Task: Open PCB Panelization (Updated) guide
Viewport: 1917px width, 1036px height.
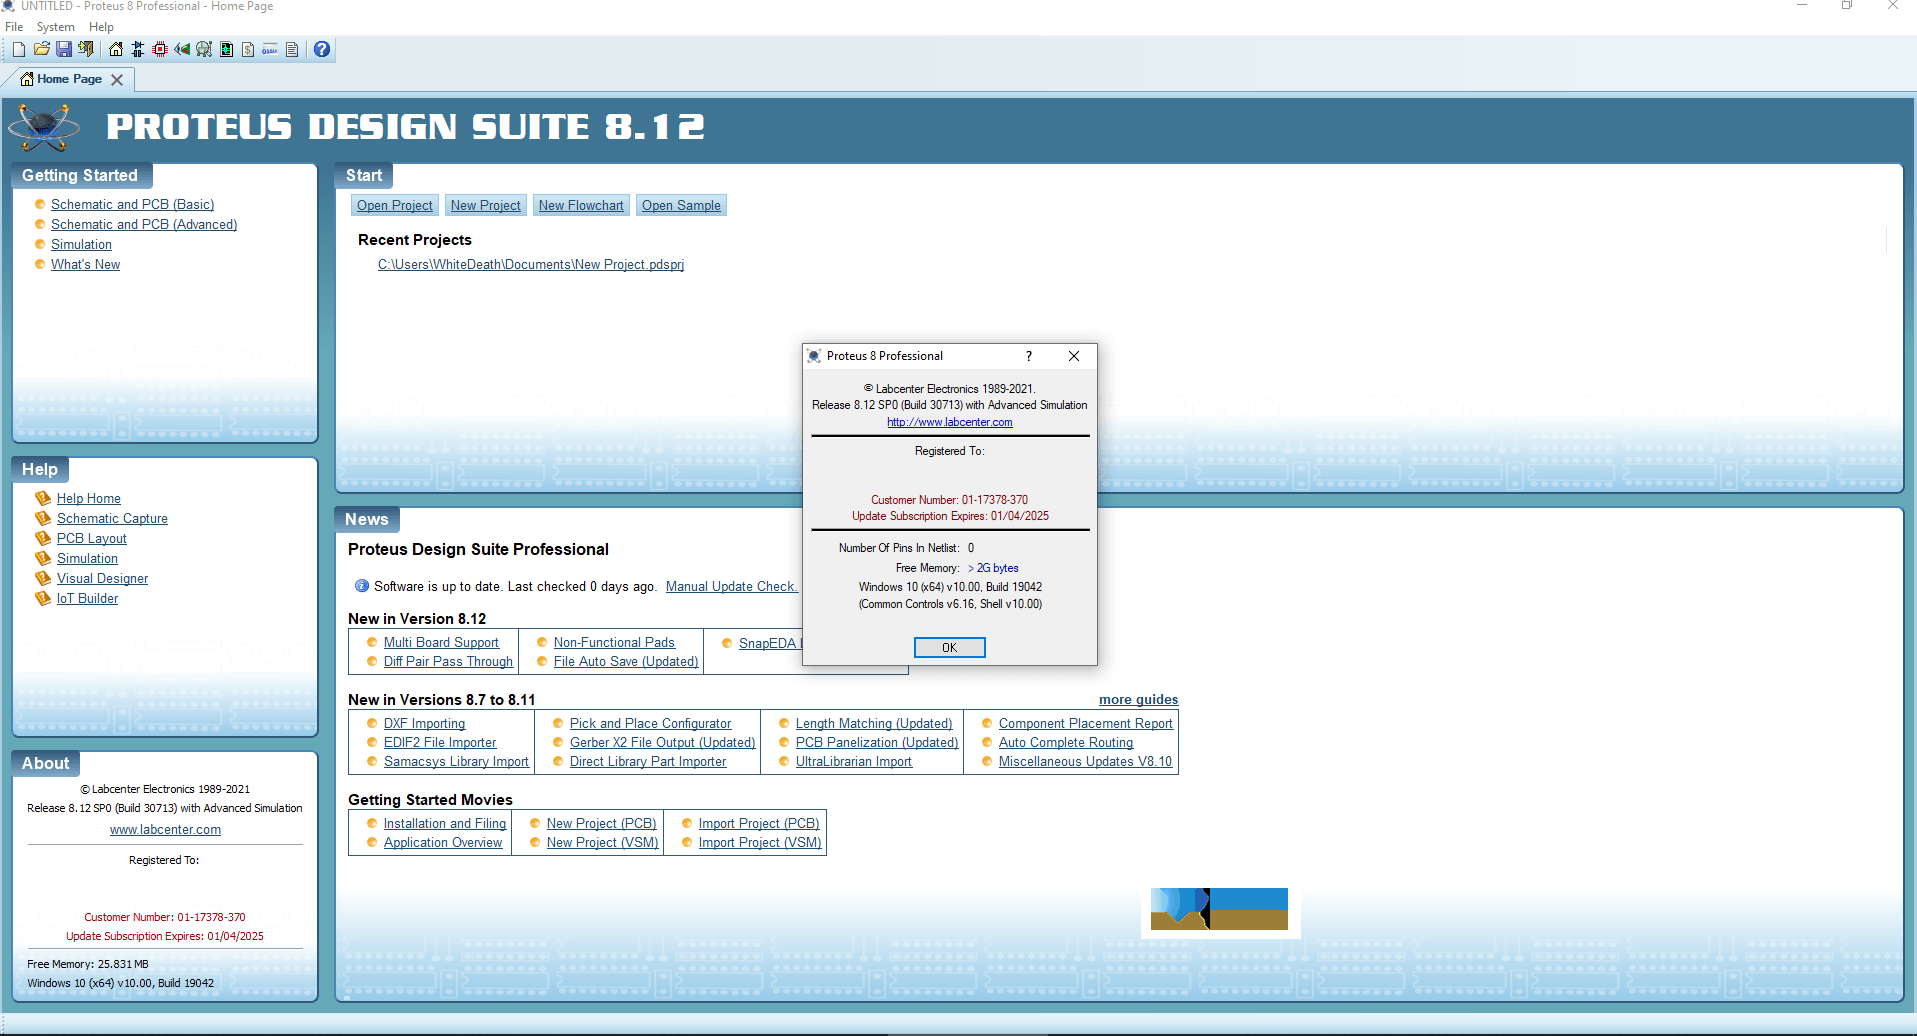Action: (x=877, y=742)
